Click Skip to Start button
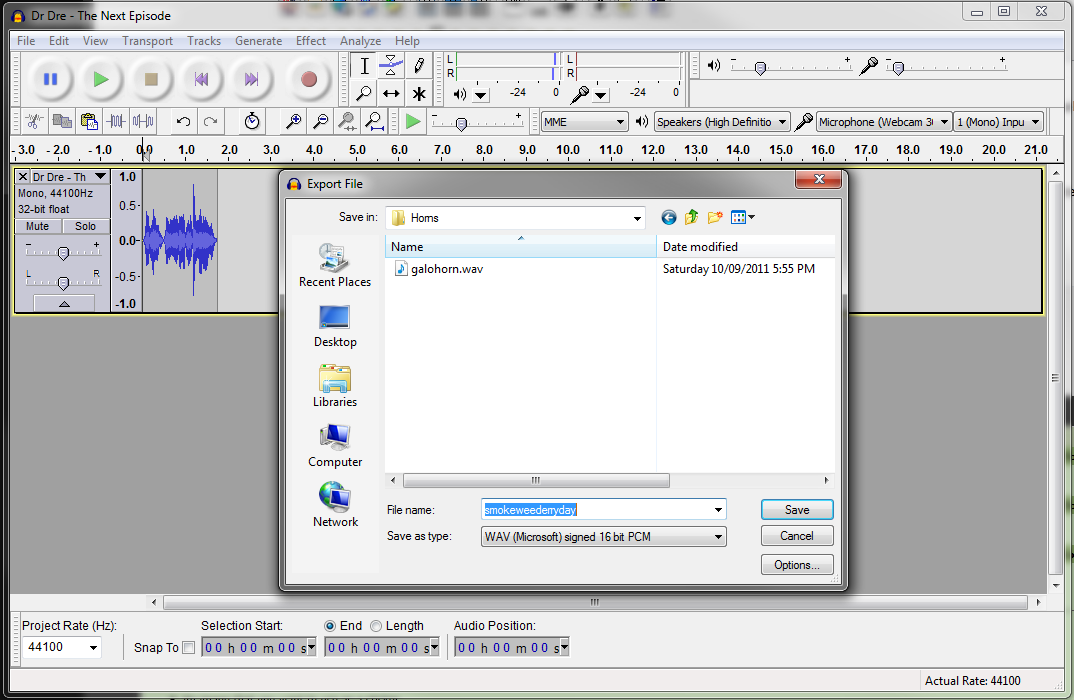 (201, 79)
